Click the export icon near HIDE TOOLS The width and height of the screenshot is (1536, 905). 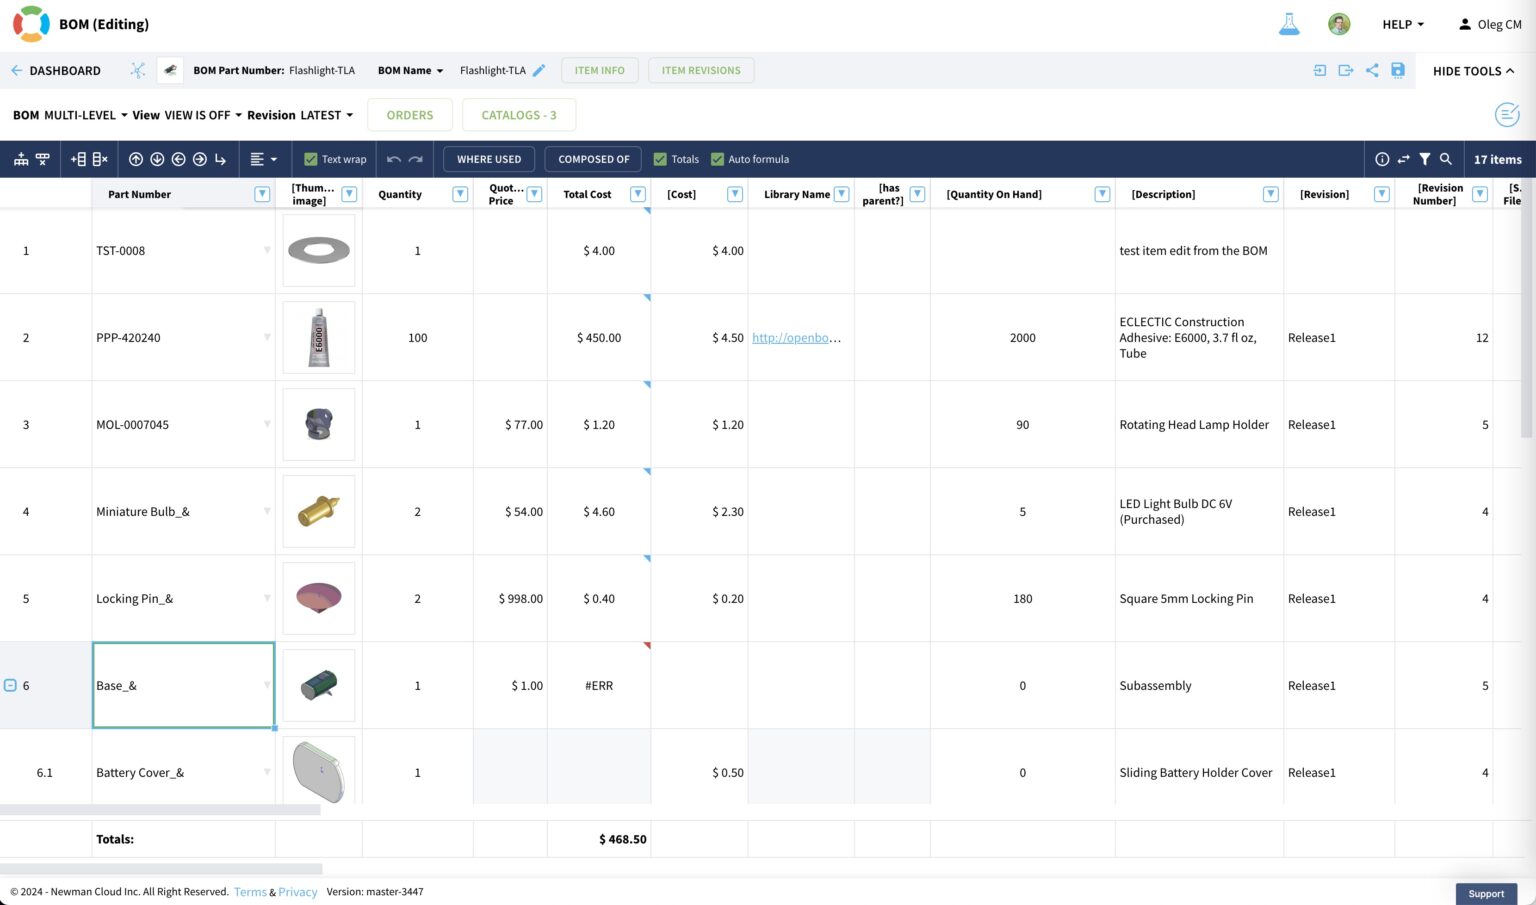click(1345, 70)
